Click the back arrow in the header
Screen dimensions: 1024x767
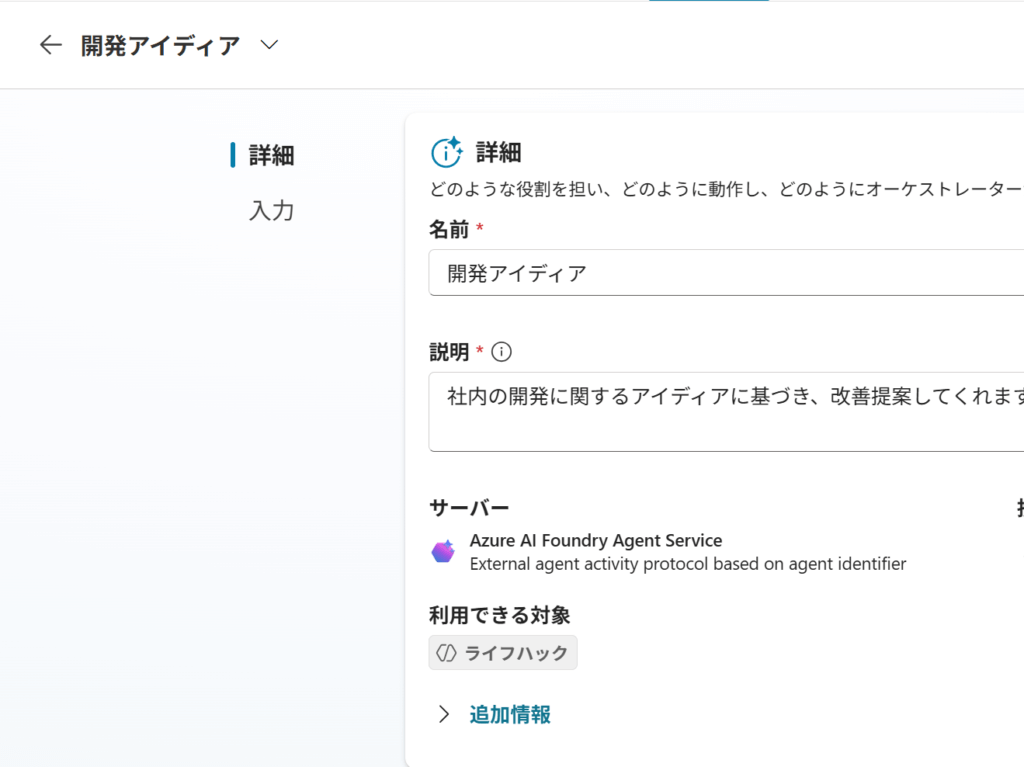tap(50, 45)
